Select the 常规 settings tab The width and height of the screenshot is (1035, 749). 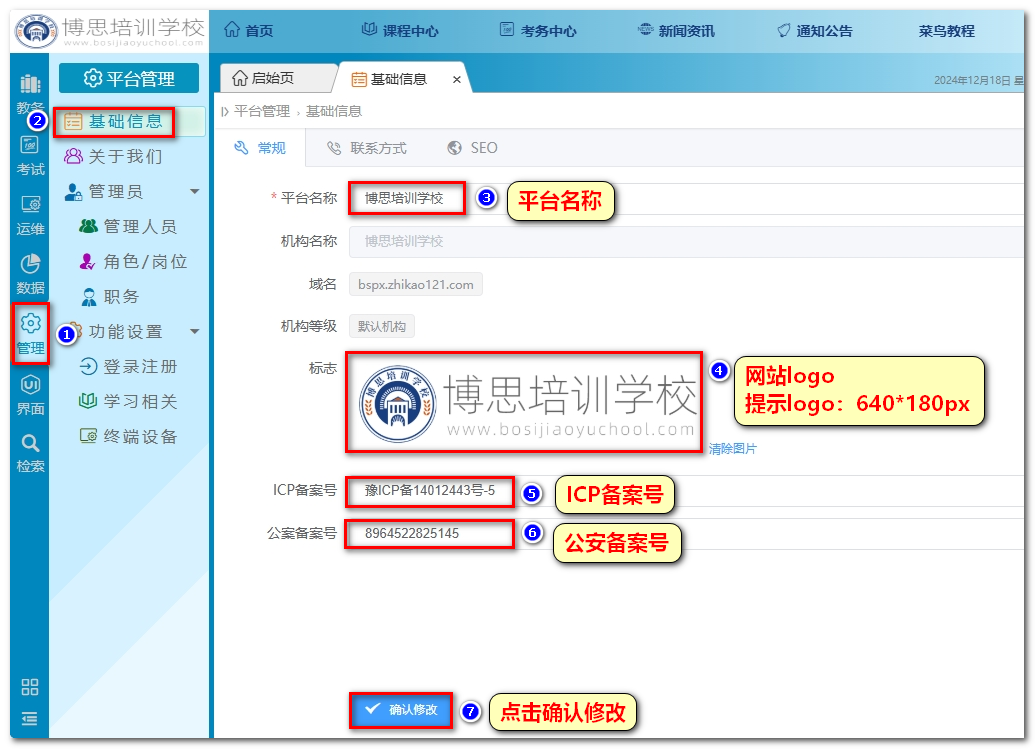click(260, 148)
